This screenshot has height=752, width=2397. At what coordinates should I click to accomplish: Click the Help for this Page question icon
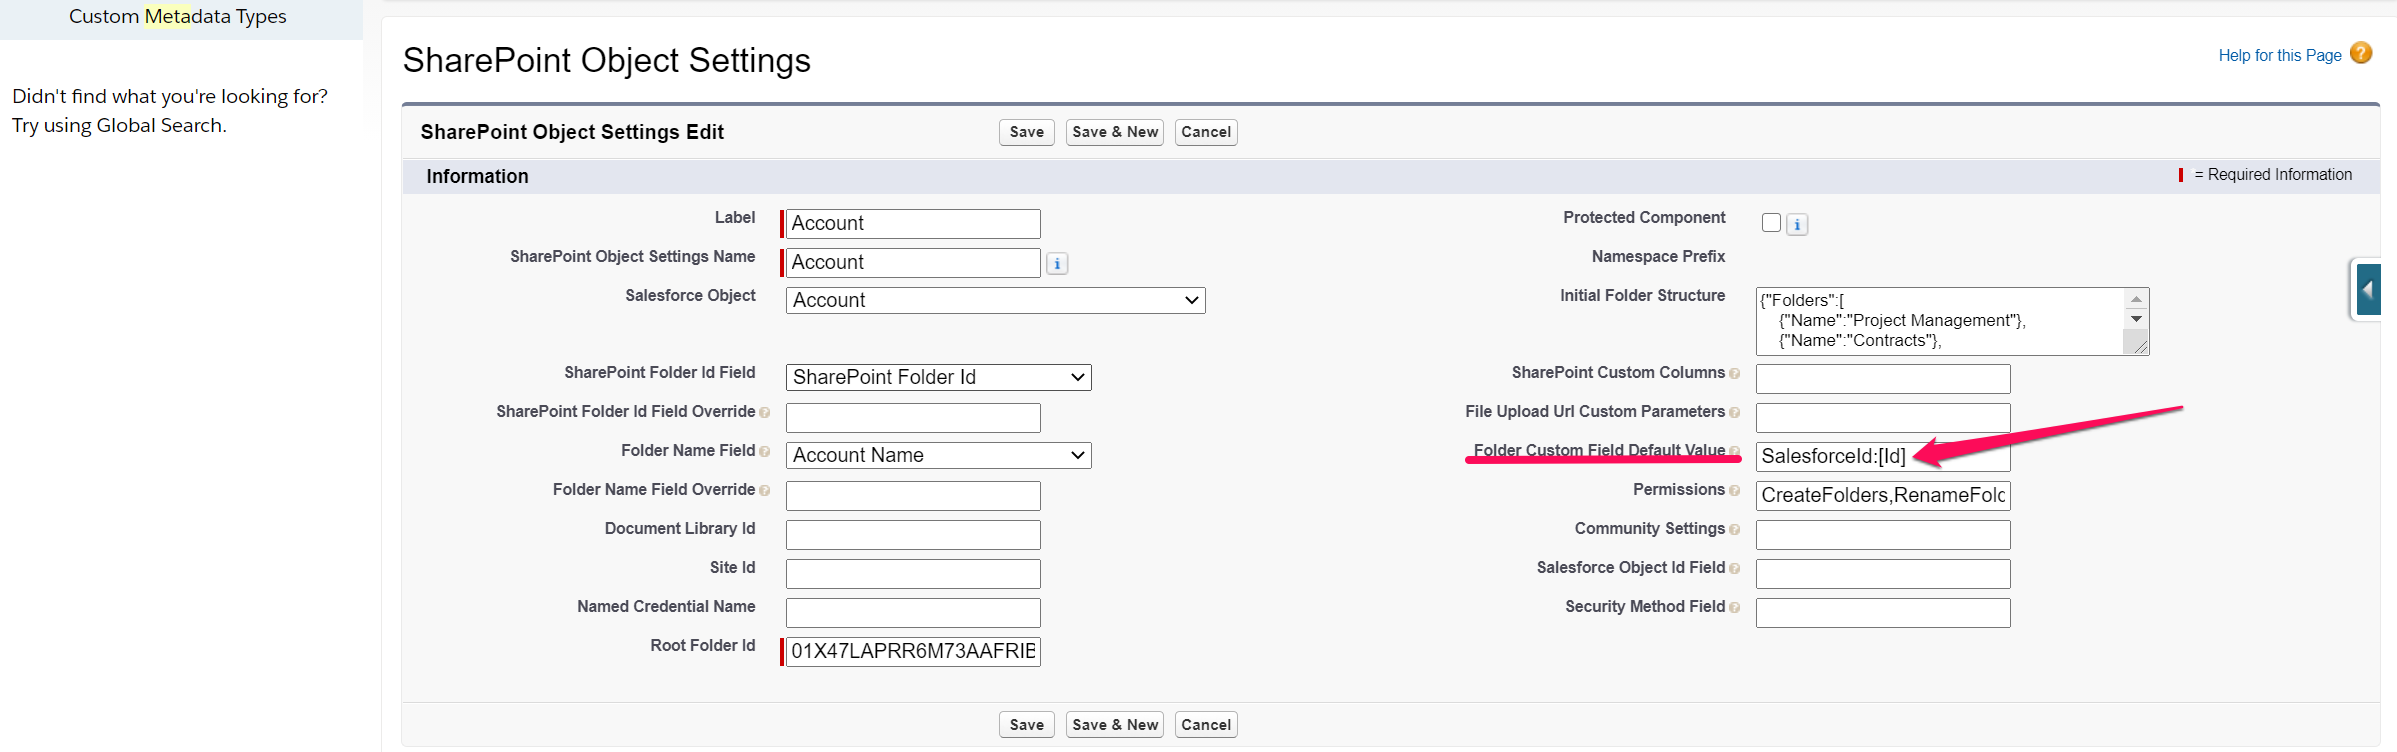tap(2361, 54)
